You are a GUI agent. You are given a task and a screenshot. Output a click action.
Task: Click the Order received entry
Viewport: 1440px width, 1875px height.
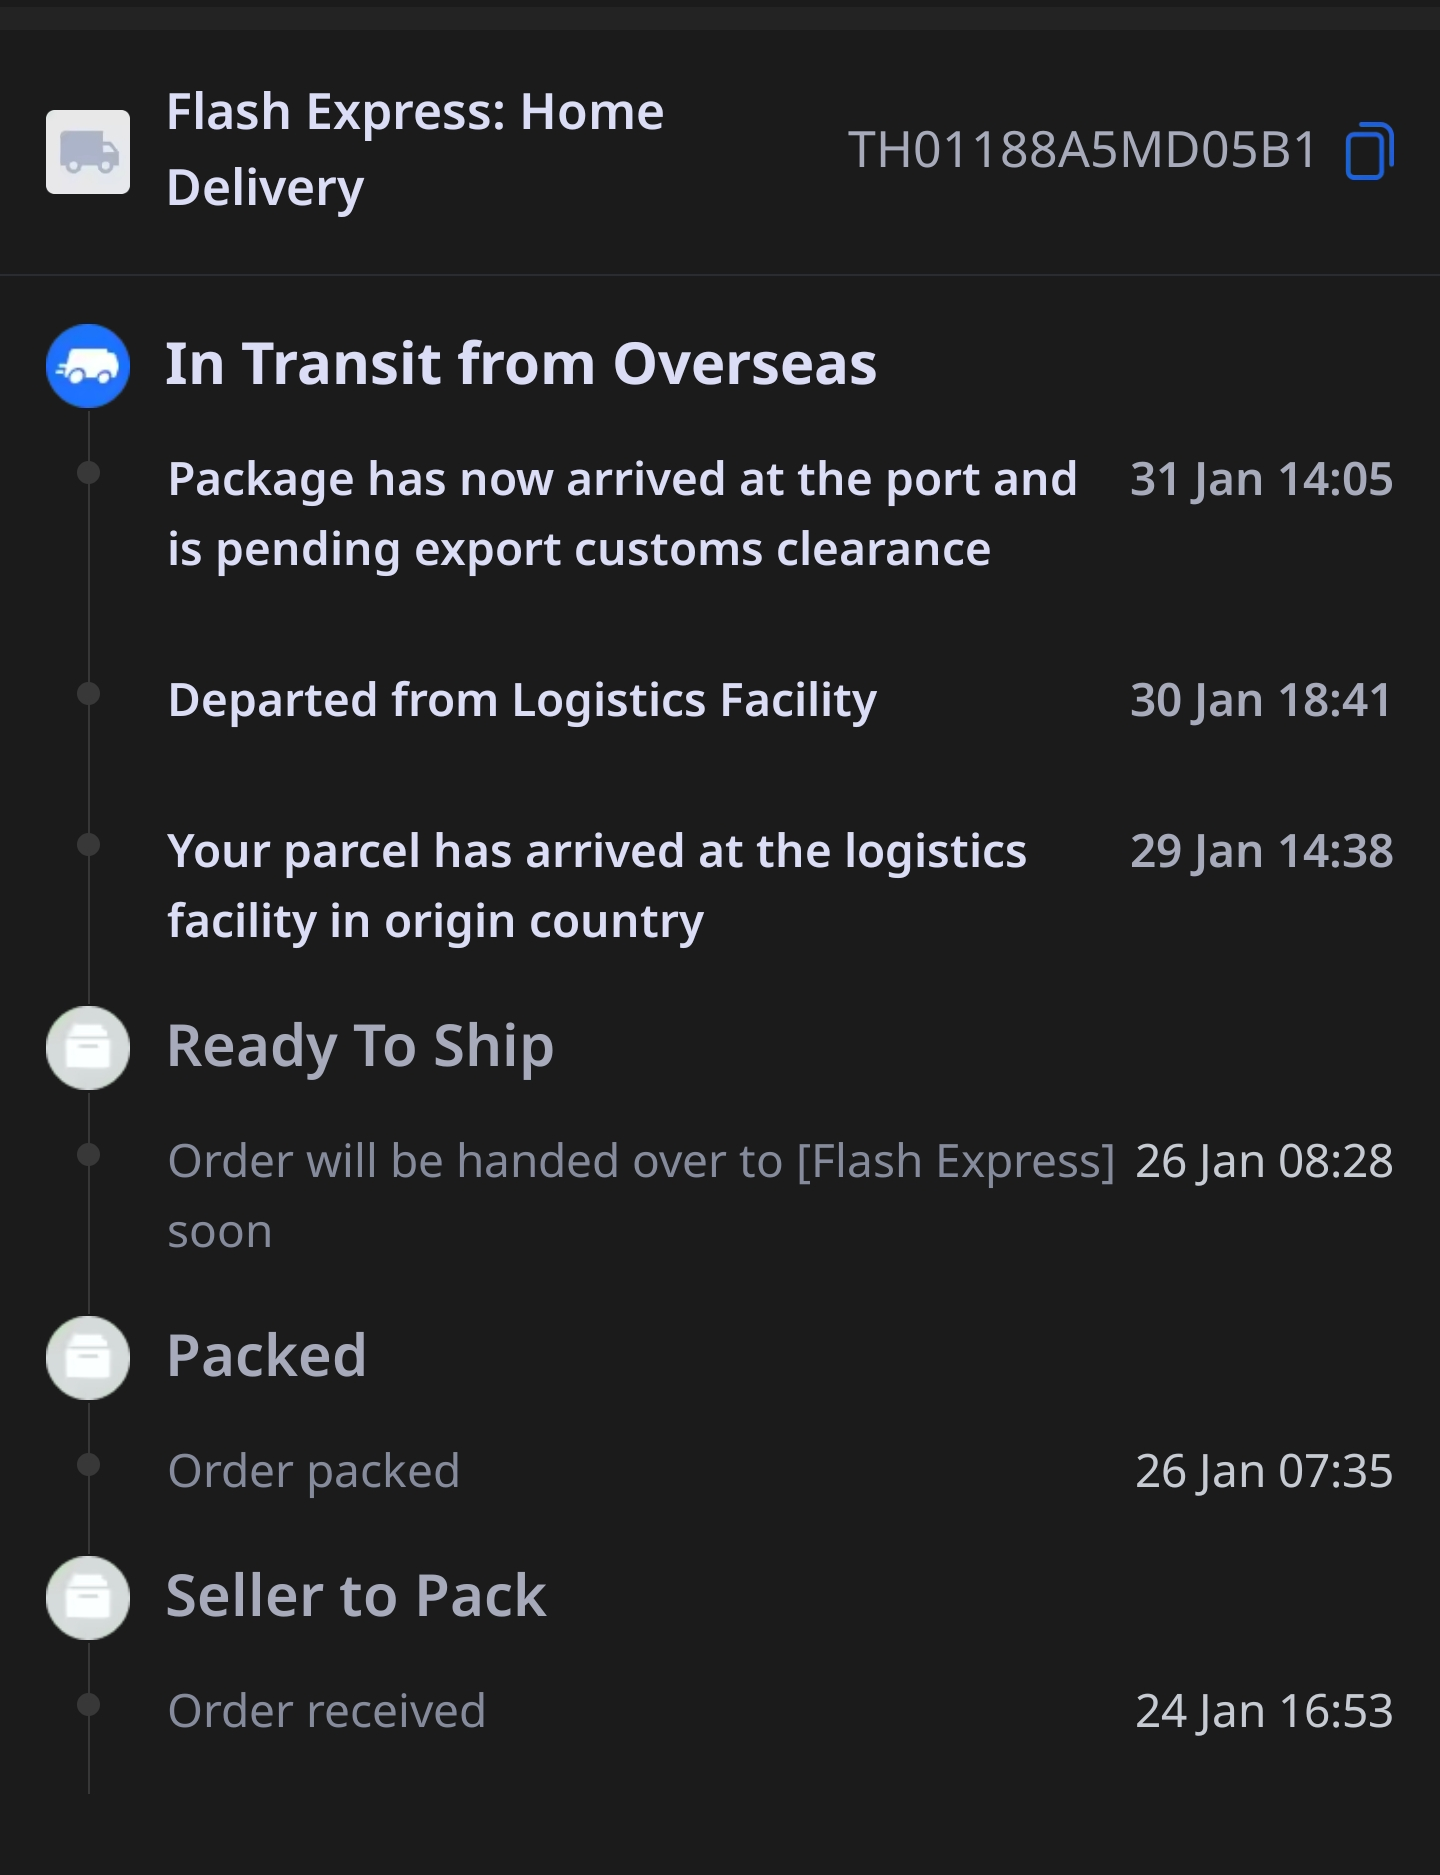(x=327, y=1712)
